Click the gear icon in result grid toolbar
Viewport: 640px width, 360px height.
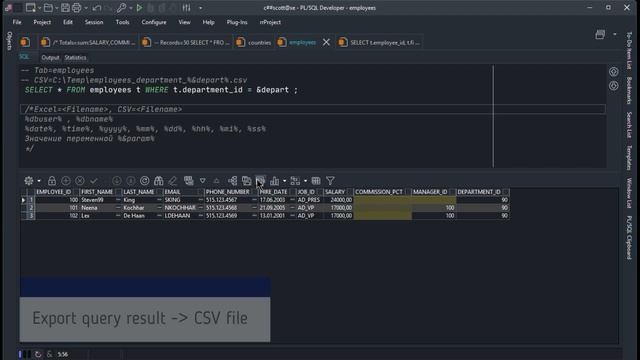point(29,181)
